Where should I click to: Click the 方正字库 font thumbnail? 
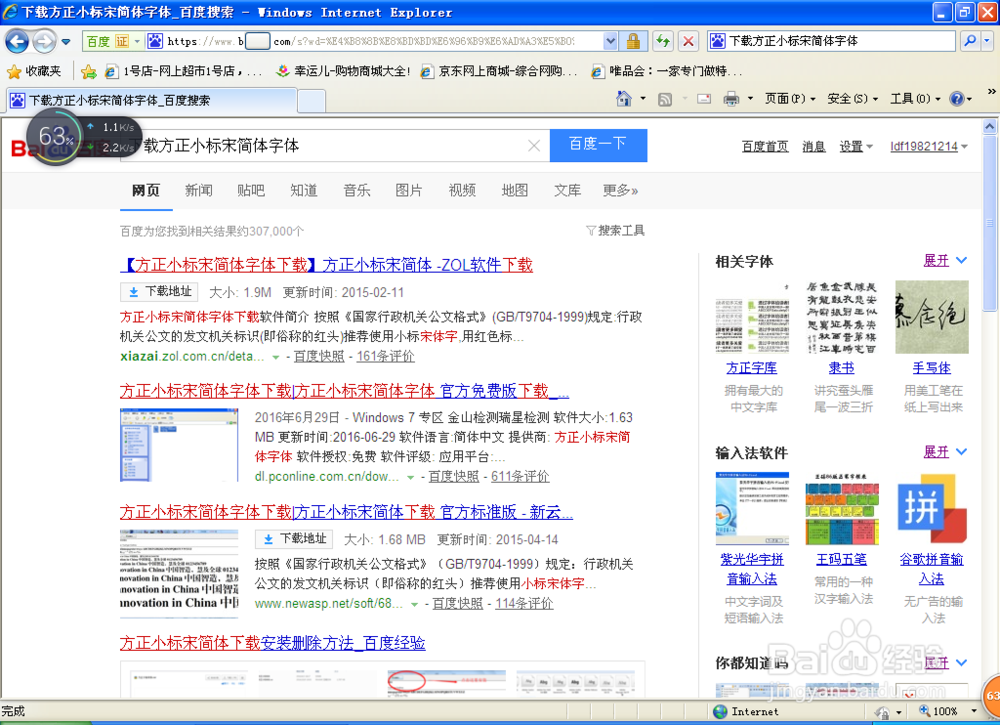coord(752,318)
